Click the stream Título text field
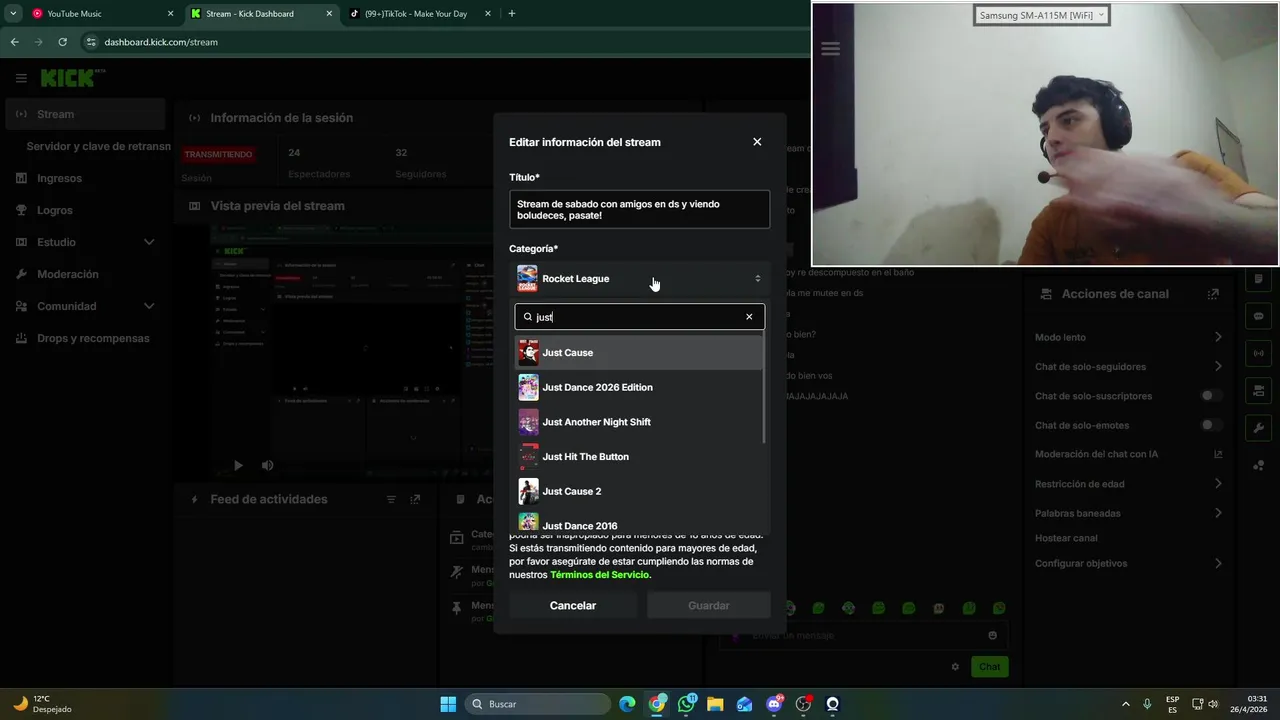Screen dimensions: 1280x720 (640, 210)
